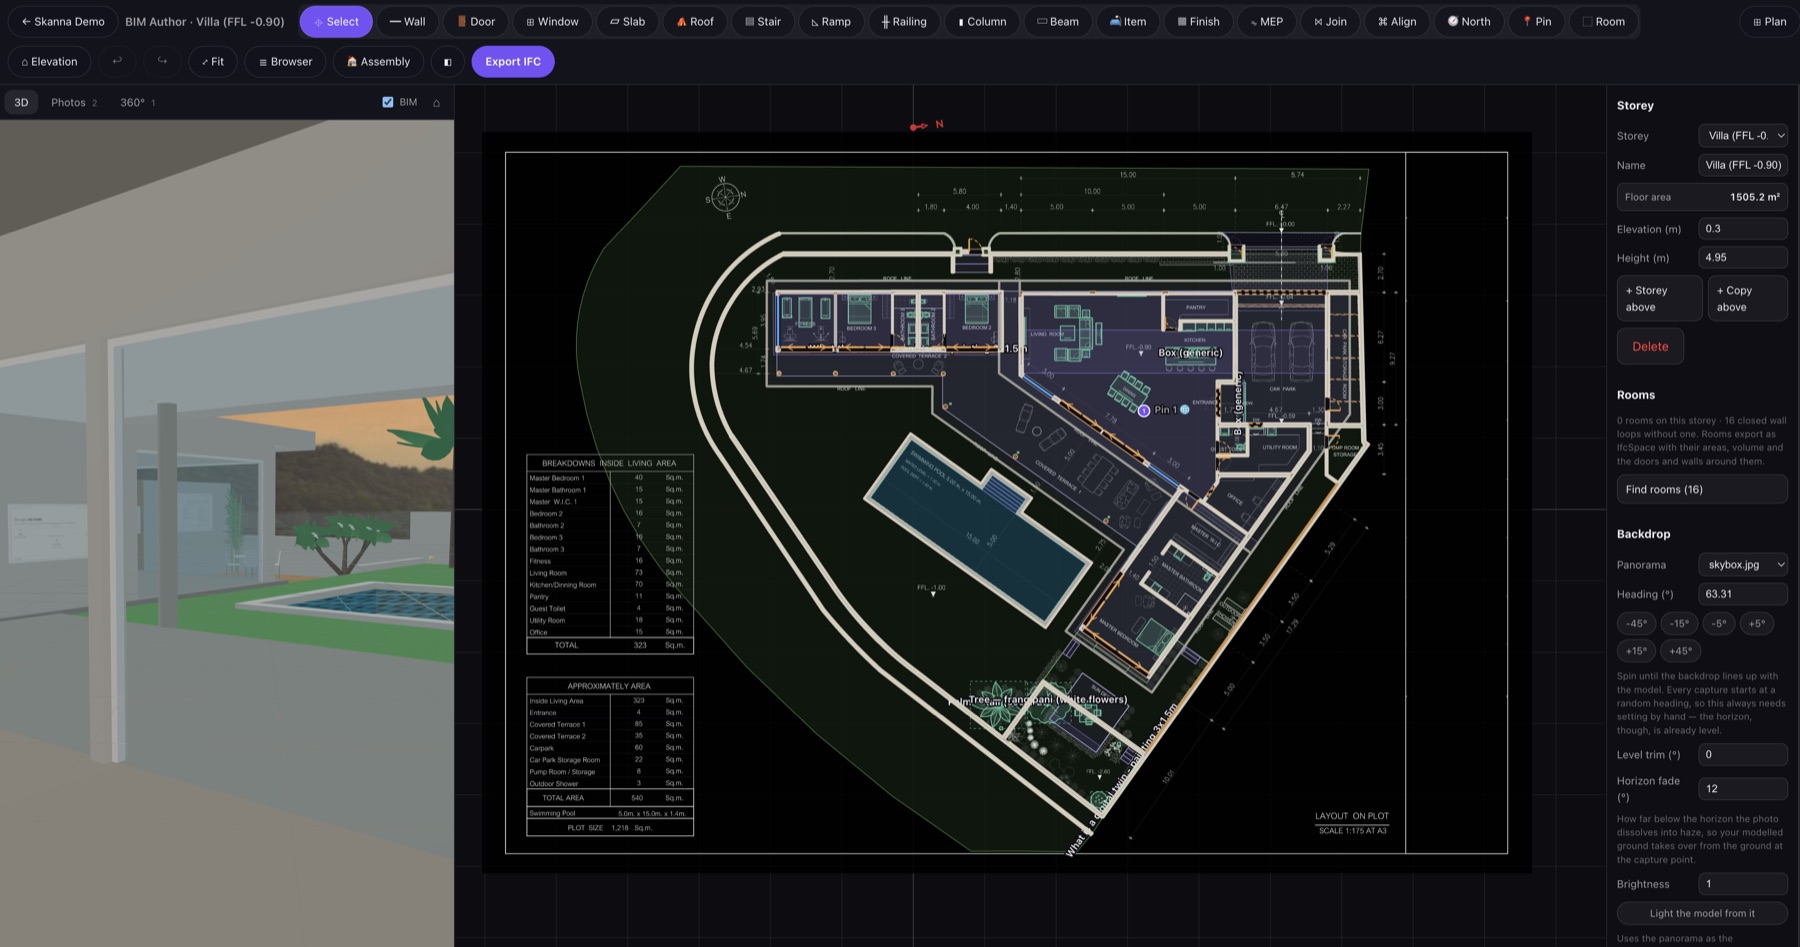Image resolution: width=1800 pixels, height=947 pixels.
Task: Select the Column tool
Action: click(982, 21)
